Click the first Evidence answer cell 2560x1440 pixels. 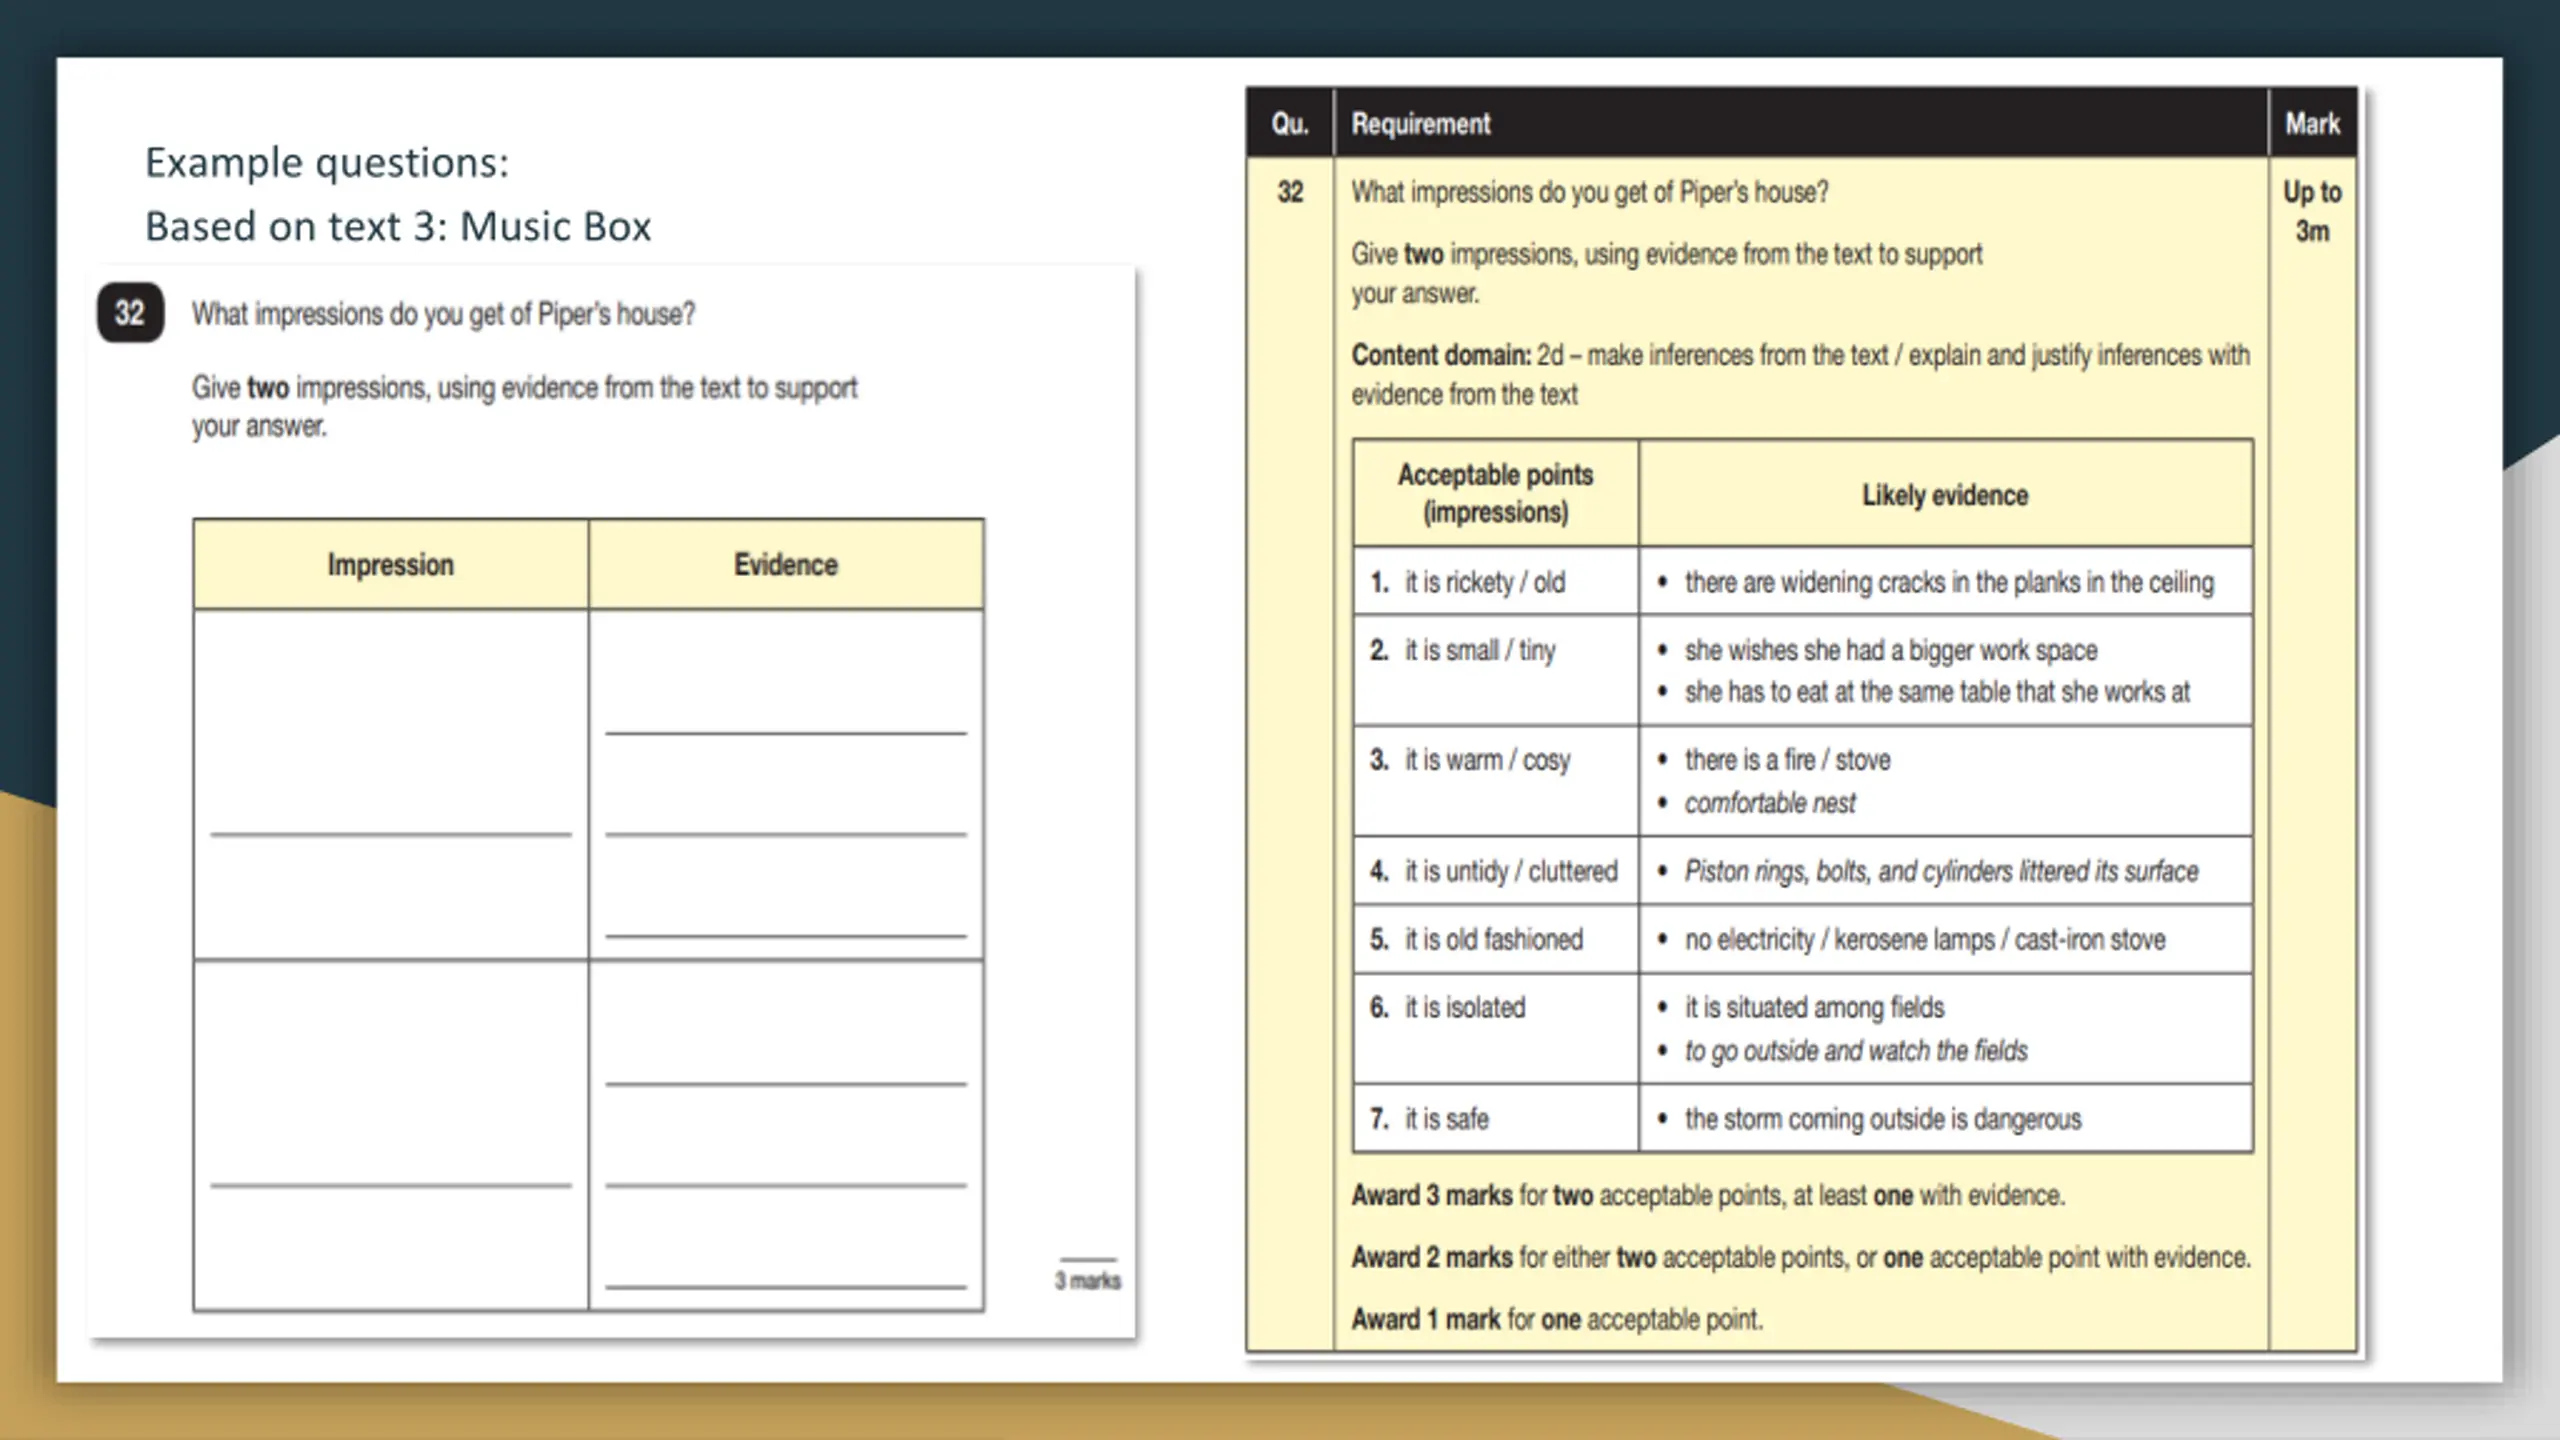tap(786, 784)
